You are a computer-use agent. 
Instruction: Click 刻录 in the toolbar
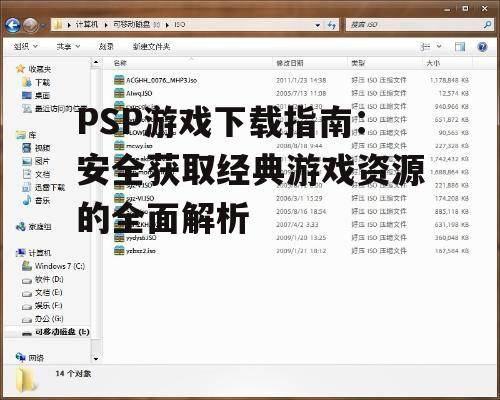pyautogui.click(x=106, y=47)
